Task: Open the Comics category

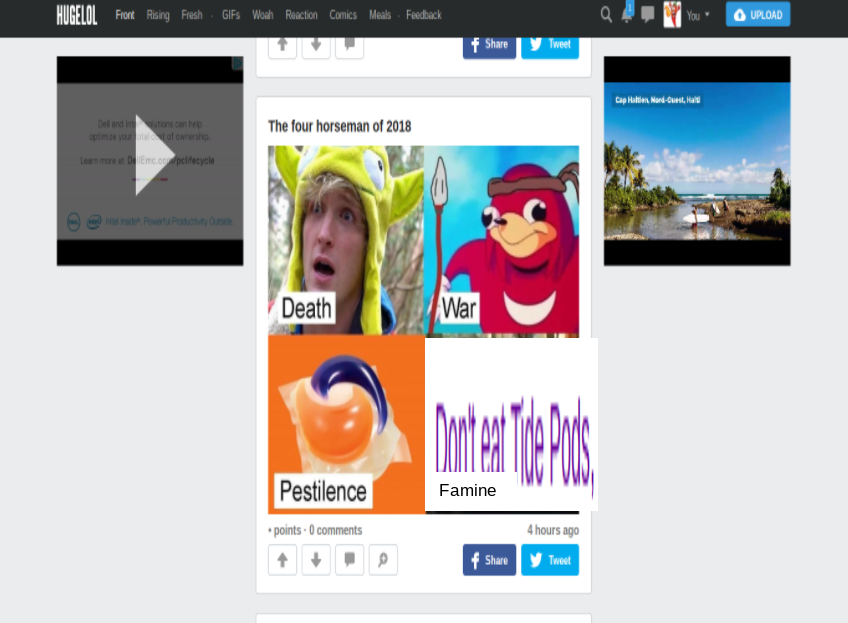Action: [x=343, y=15]
